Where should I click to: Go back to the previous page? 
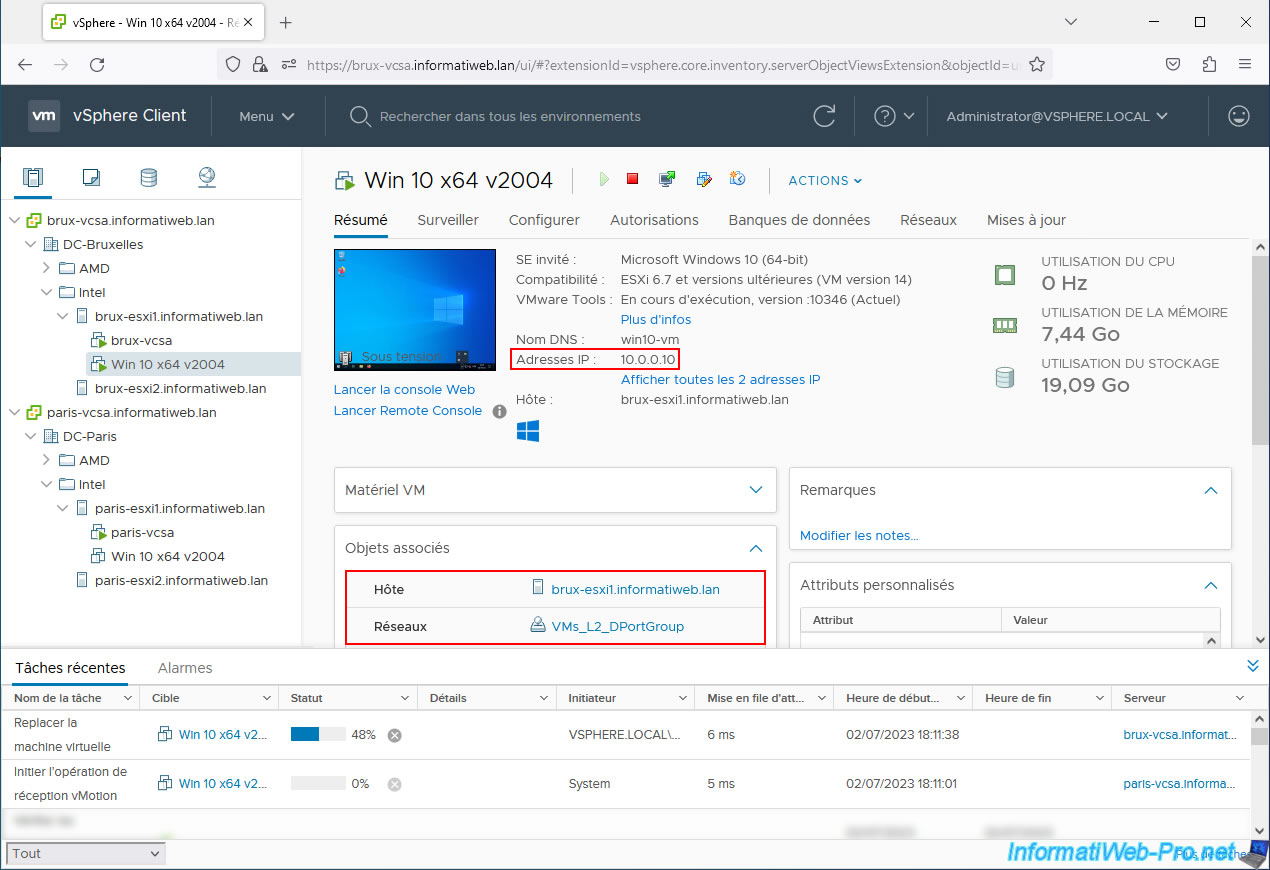click(25, 64)
